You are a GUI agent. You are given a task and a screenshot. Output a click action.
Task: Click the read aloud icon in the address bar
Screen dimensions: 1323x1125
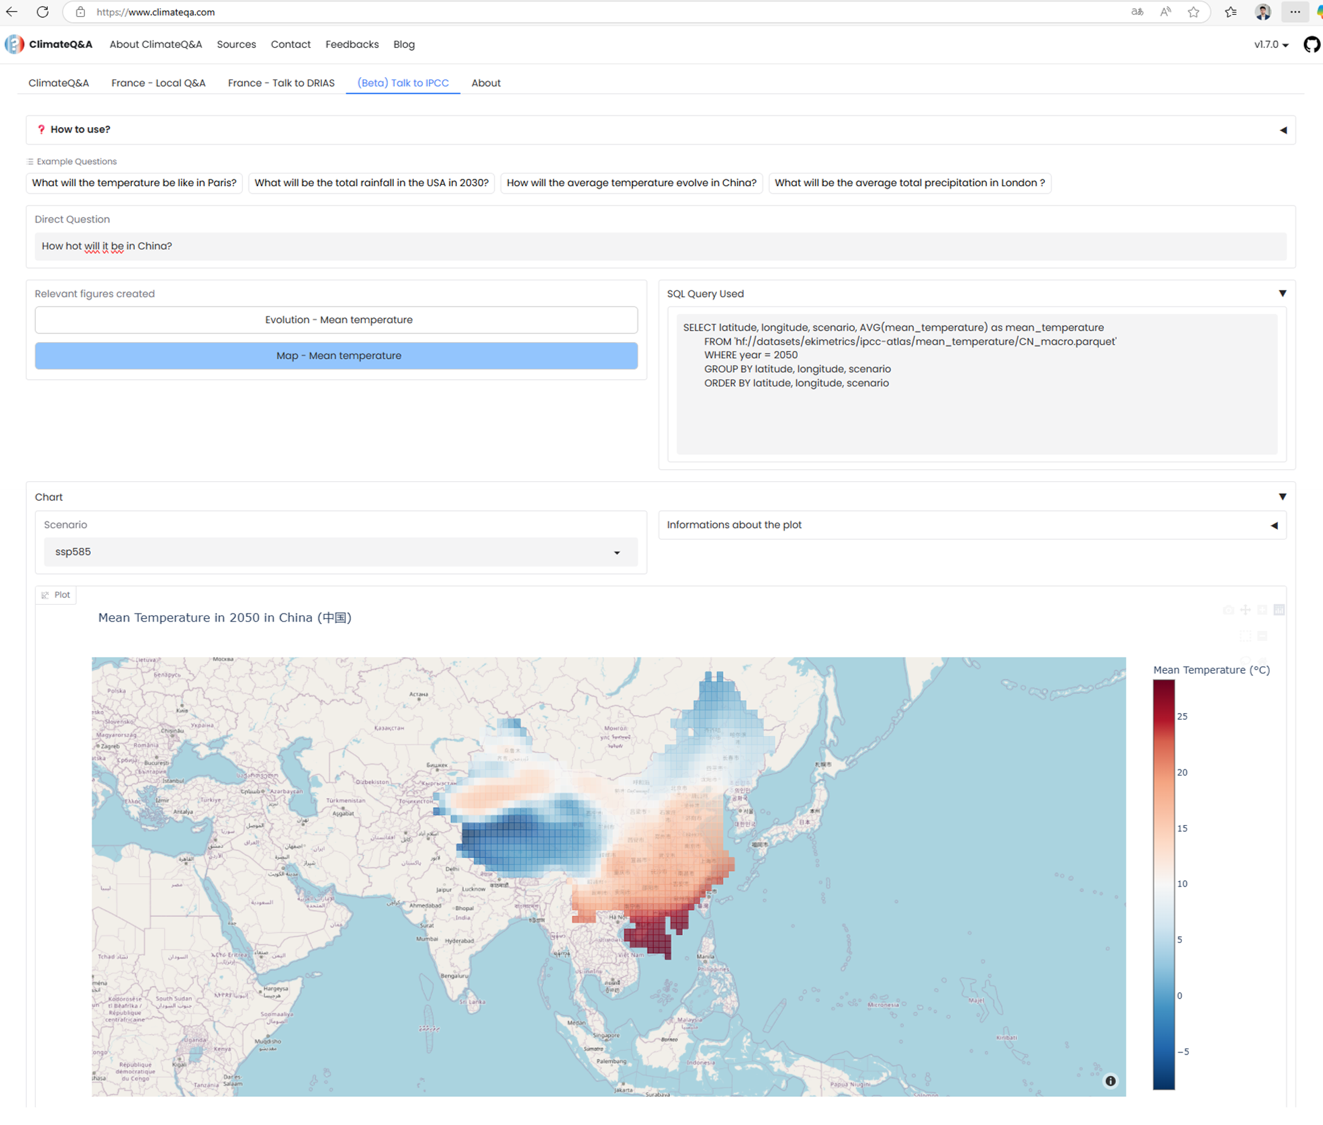tap(1165, 12)
